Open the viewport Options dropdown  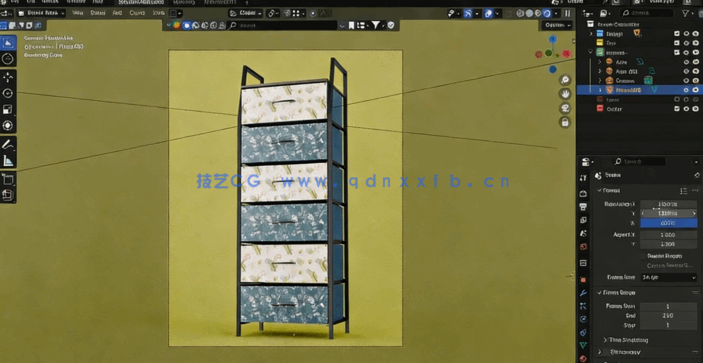click(556, 26)
